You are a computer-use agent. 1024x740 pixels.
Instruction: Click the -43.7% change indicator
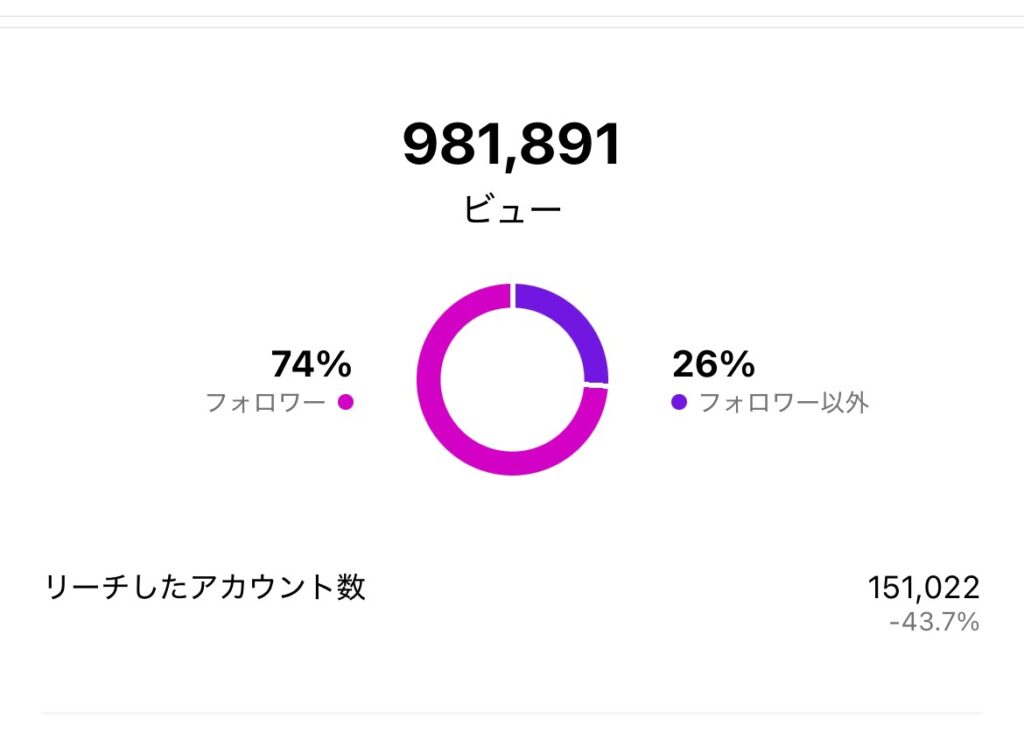click(934, 622)
